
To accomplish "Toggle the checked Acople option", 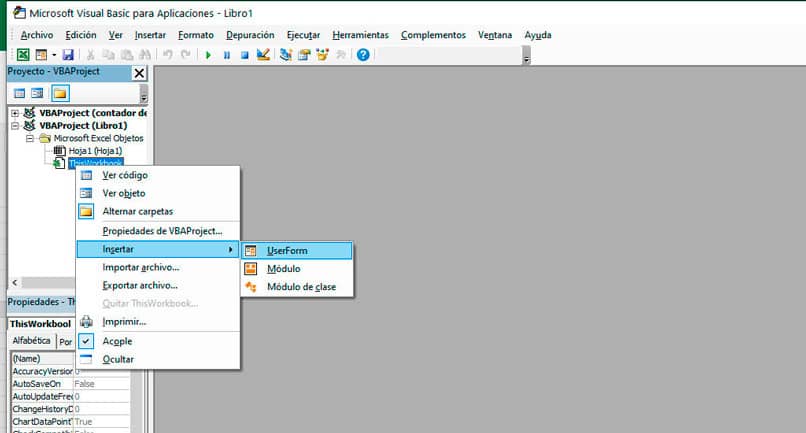I will coord(158,341).
